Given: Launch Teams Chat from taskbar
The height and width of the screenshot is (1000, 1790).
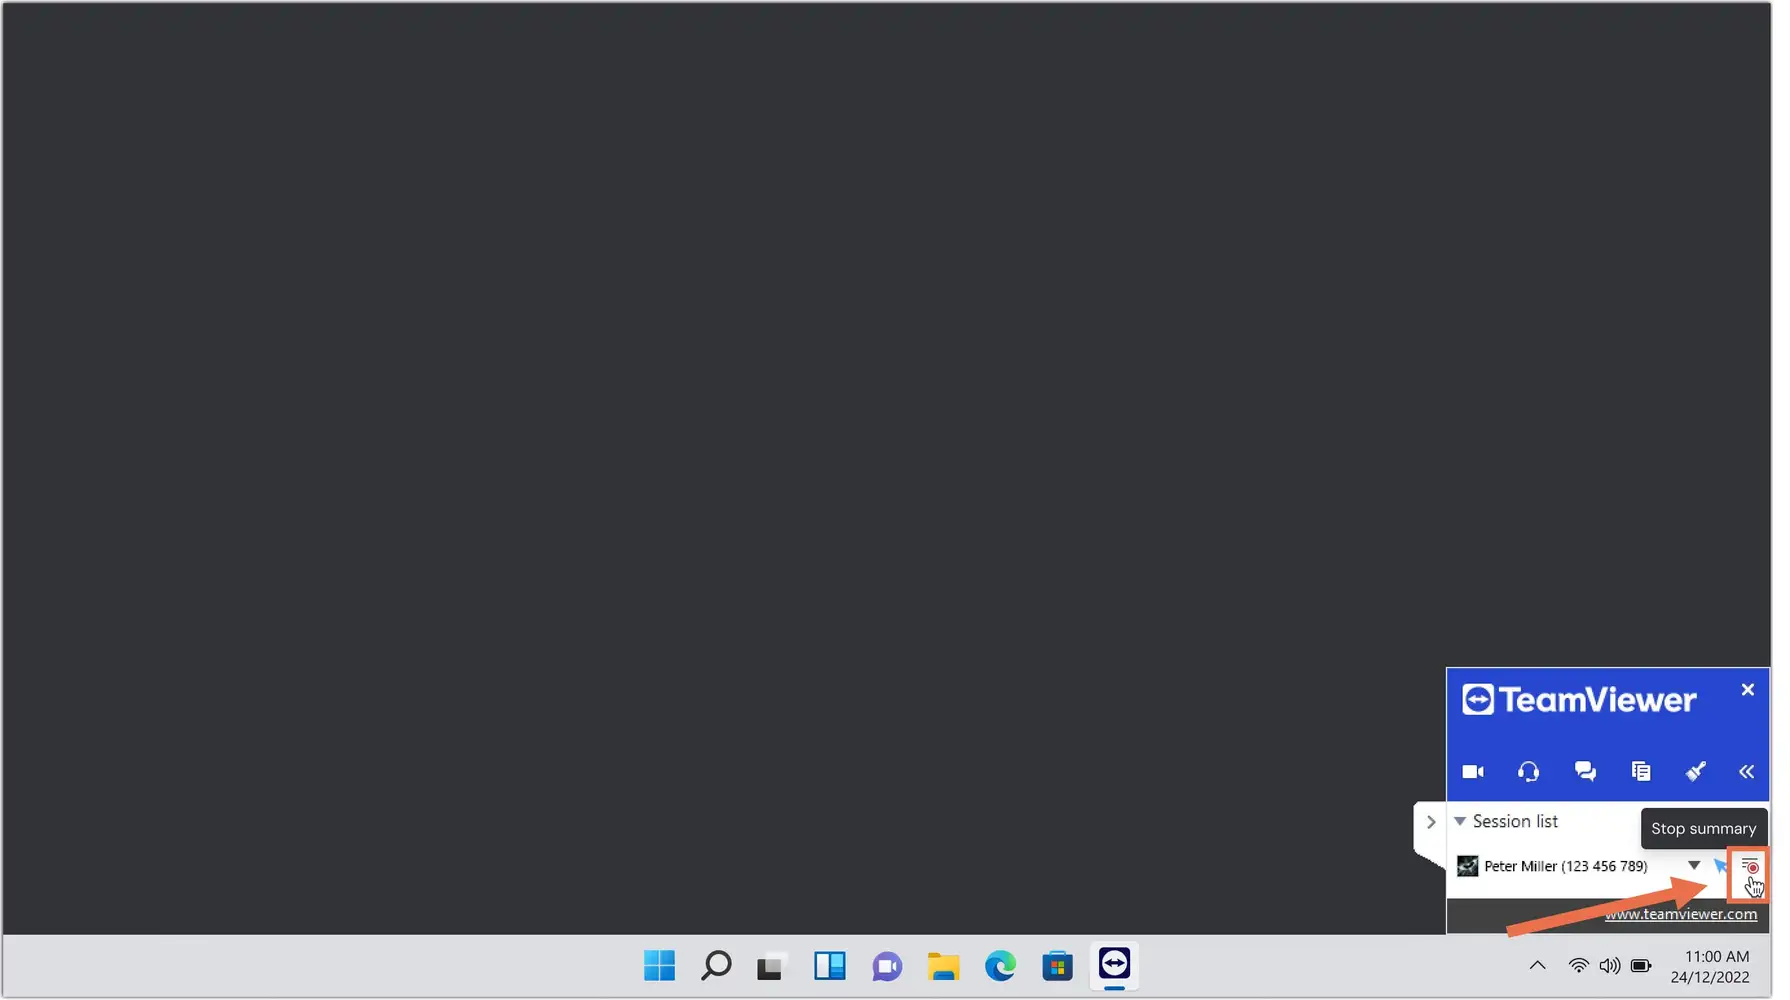Looking at the screenshot, I should click(886, 966).
